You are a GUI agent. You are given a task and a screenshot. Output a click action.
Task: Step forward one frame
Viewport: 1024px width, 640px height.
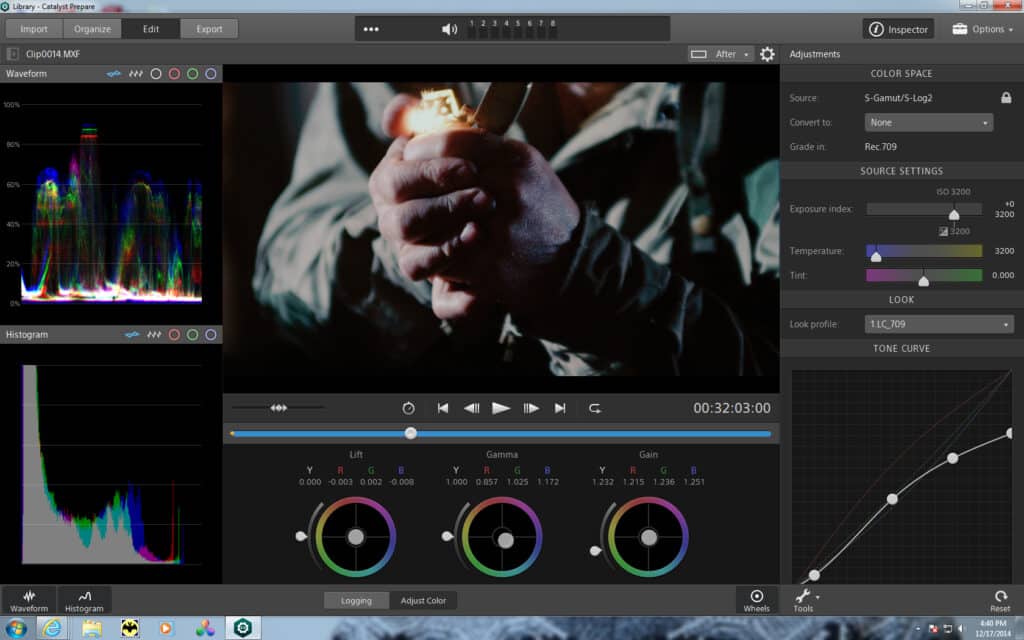coord(531,408)
